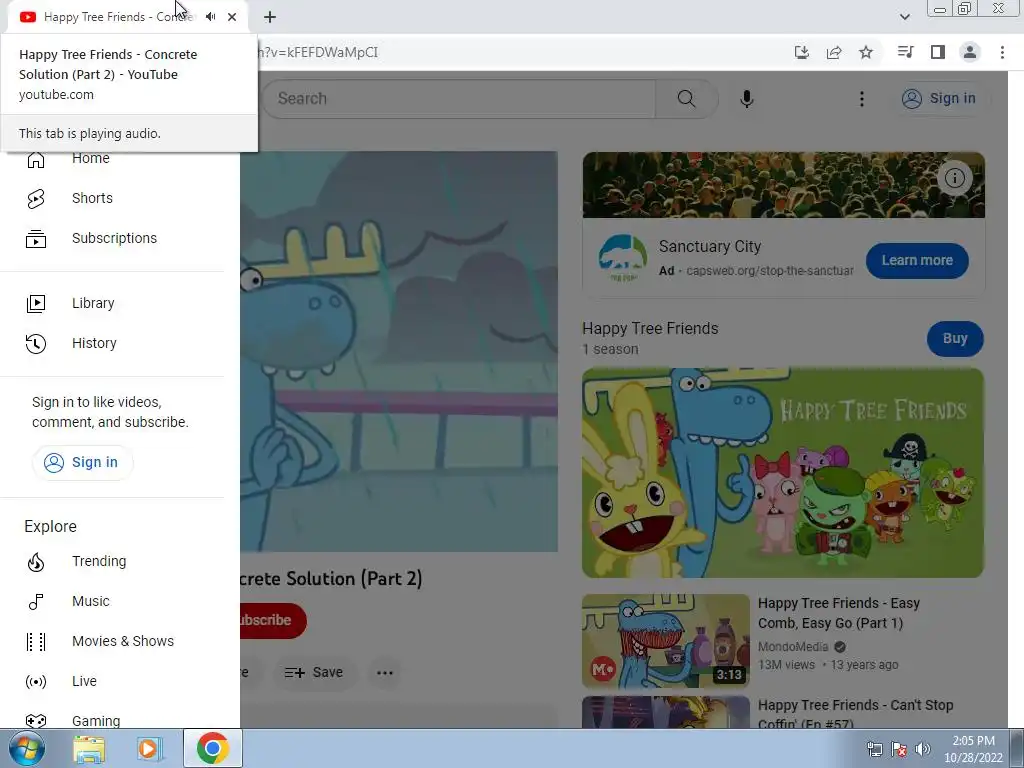Start voice search with microphone
The width and height of the screenshot is (1024, 768).
coord(747,99)
